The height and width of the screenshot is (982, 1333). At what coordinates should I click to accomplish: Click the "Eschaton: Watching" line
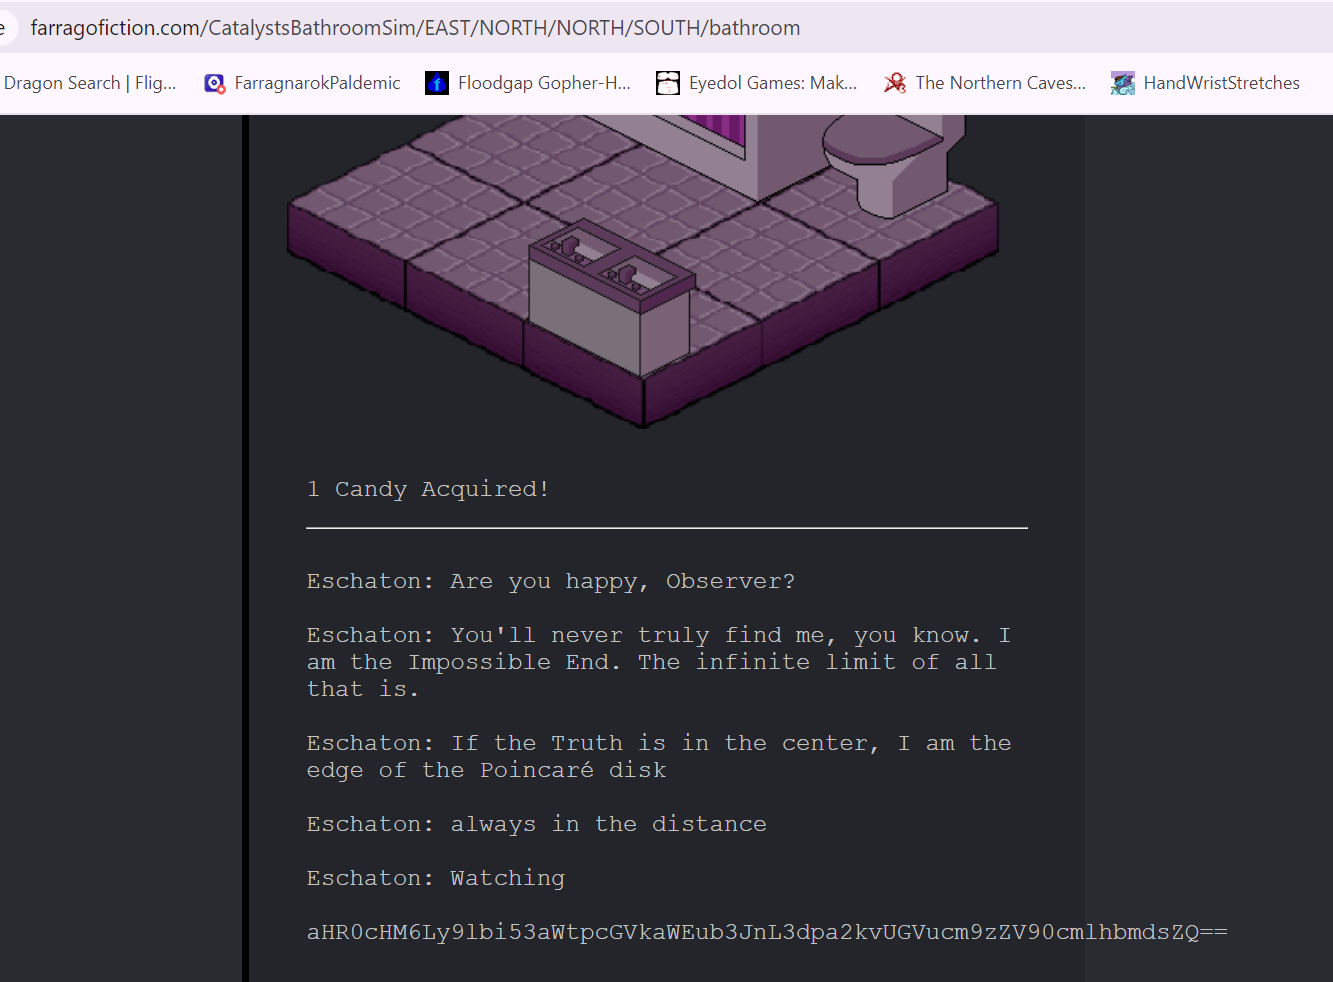tap(436, 878)
